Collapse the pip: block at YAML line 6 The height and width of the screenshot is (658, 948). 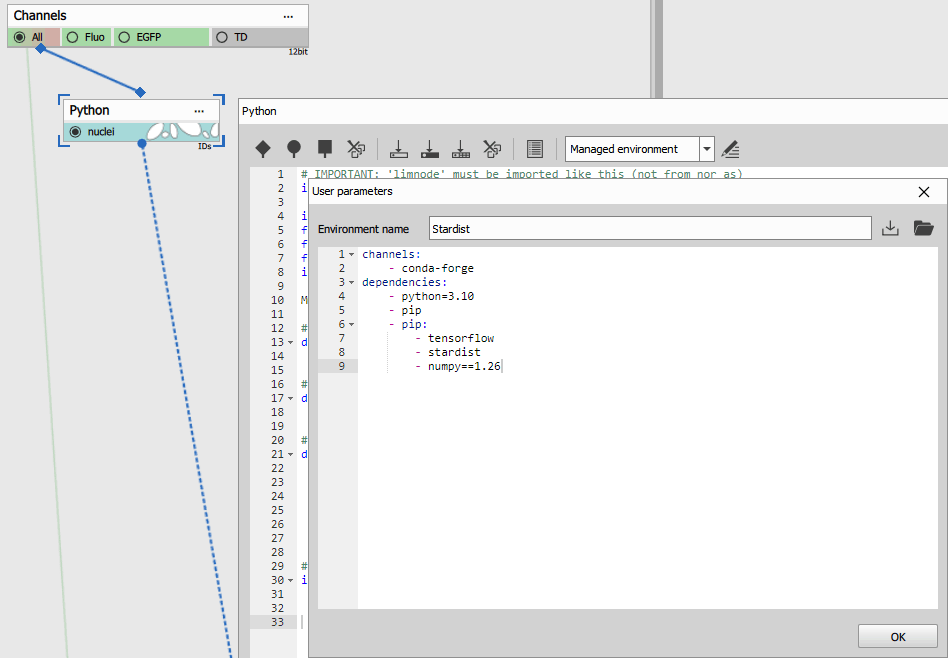click(x=351, y=325)
